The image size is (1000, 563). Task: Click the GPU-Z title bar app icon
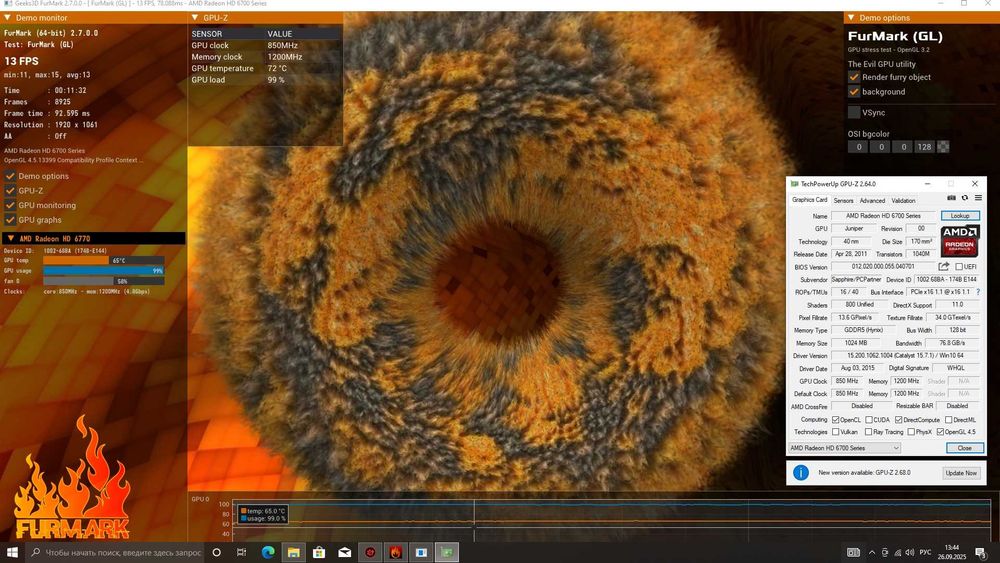(795, 184)
